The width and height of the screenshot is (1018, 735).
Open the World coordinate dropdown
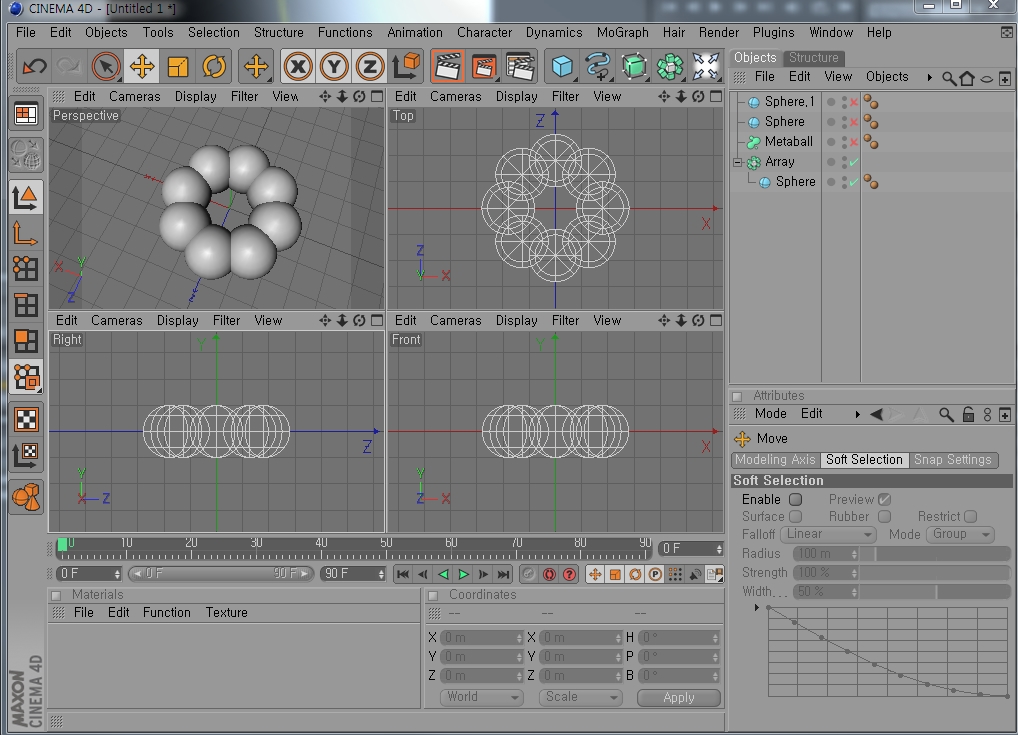[482, 697]
